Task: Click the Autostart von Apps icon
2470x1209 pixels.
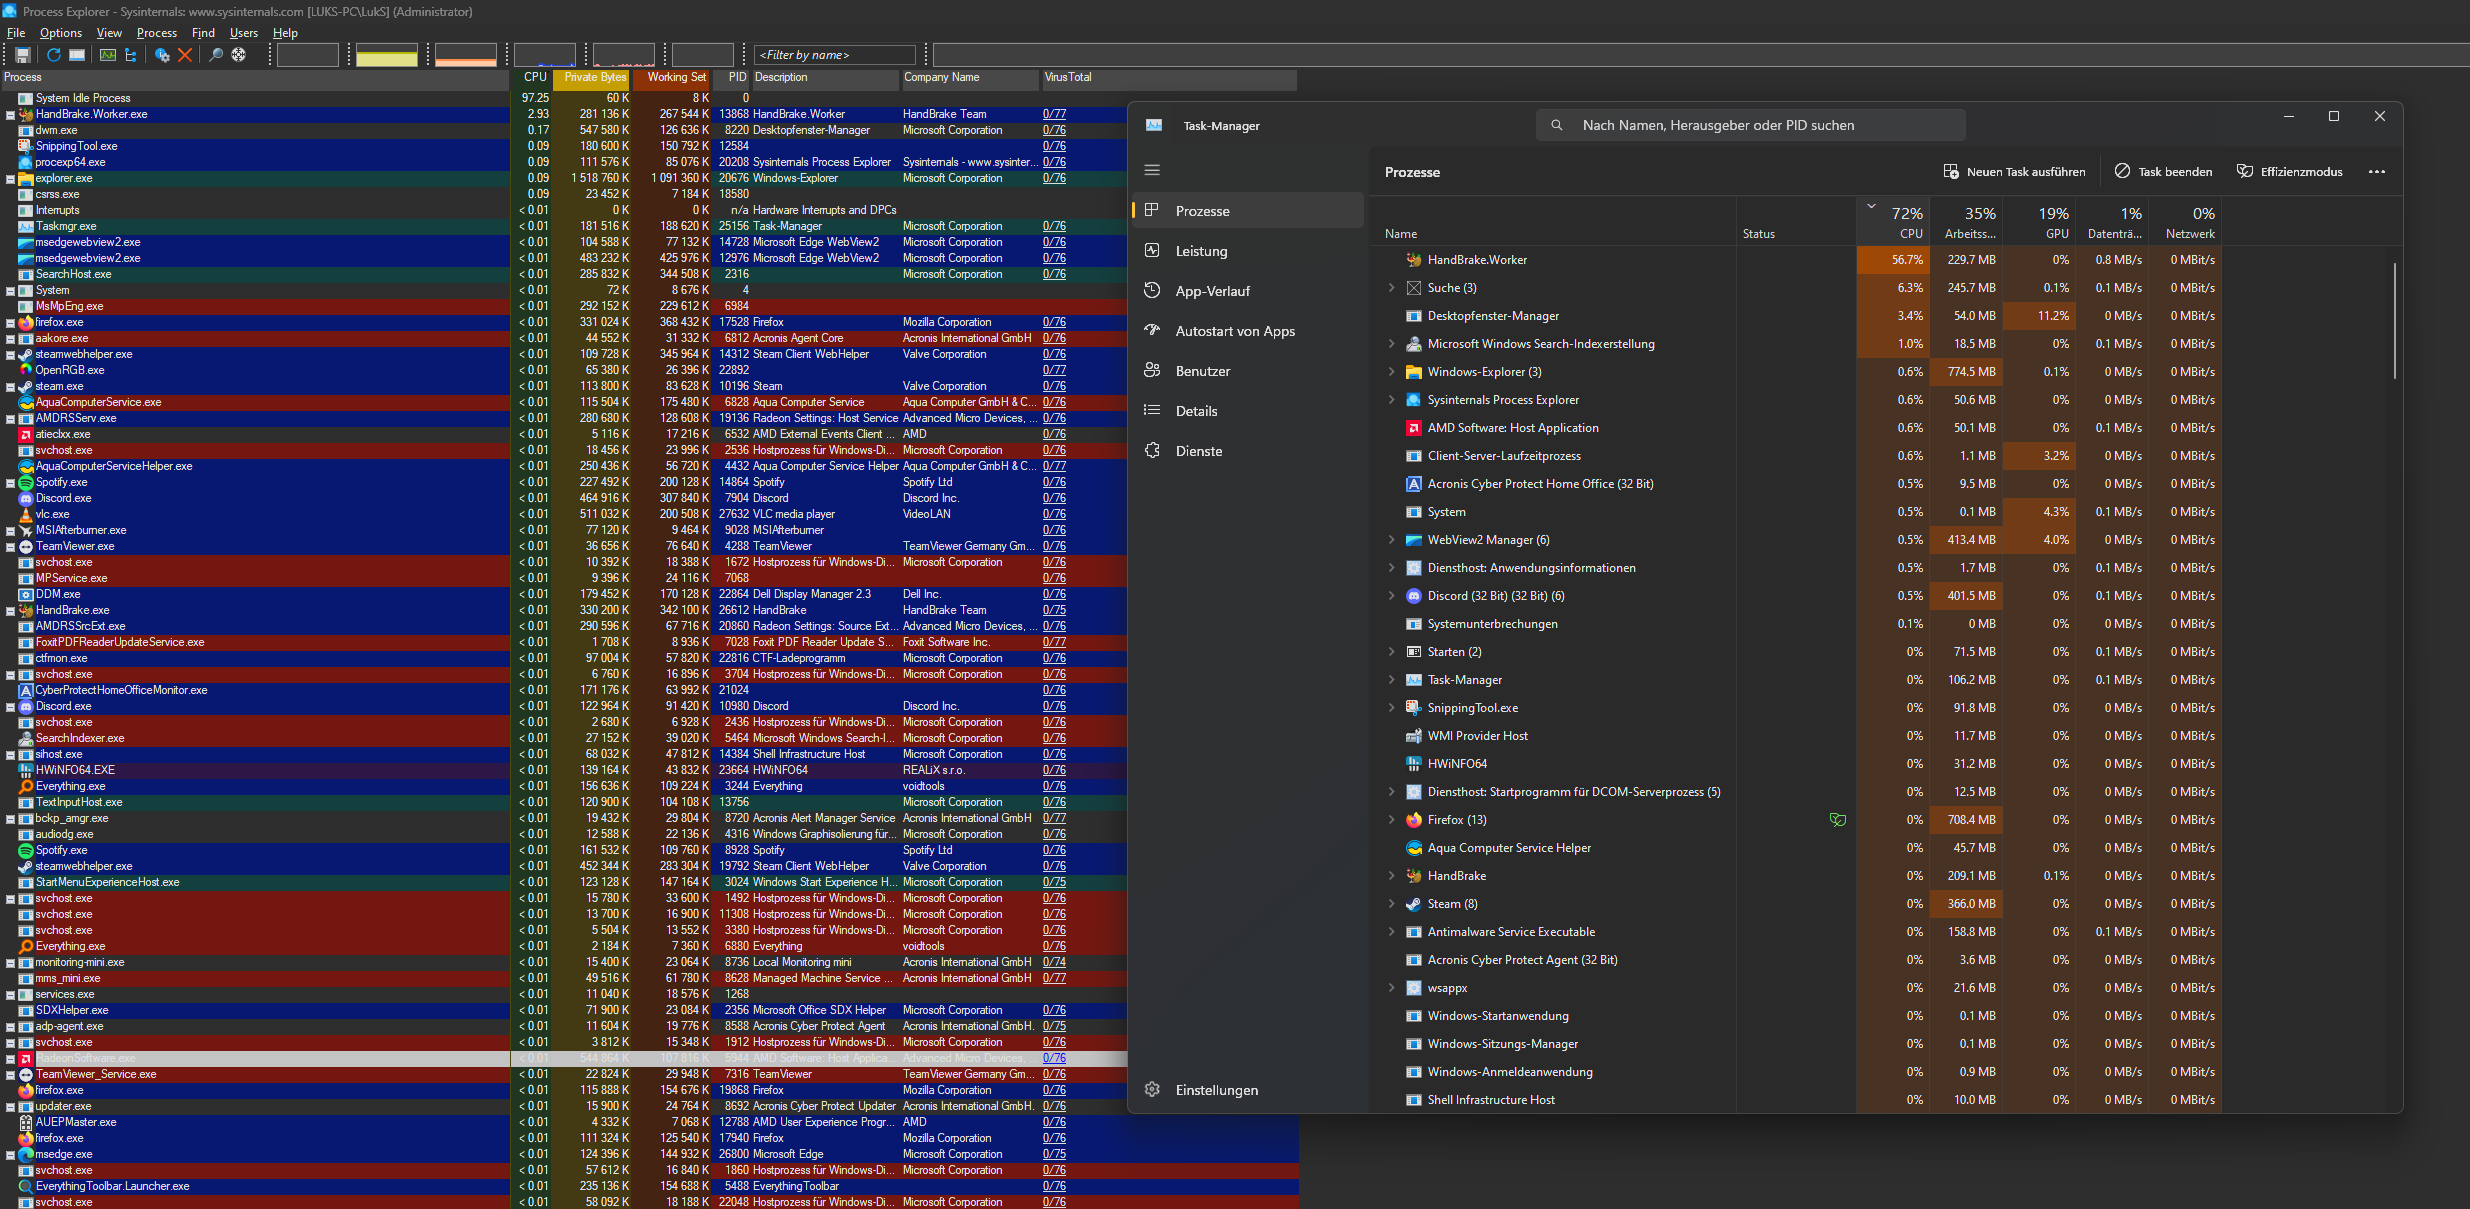Action: point(1152,330)
